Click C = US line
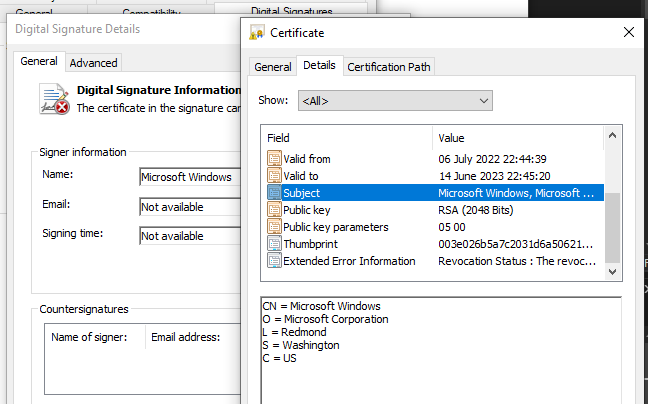 coord(279,358)
